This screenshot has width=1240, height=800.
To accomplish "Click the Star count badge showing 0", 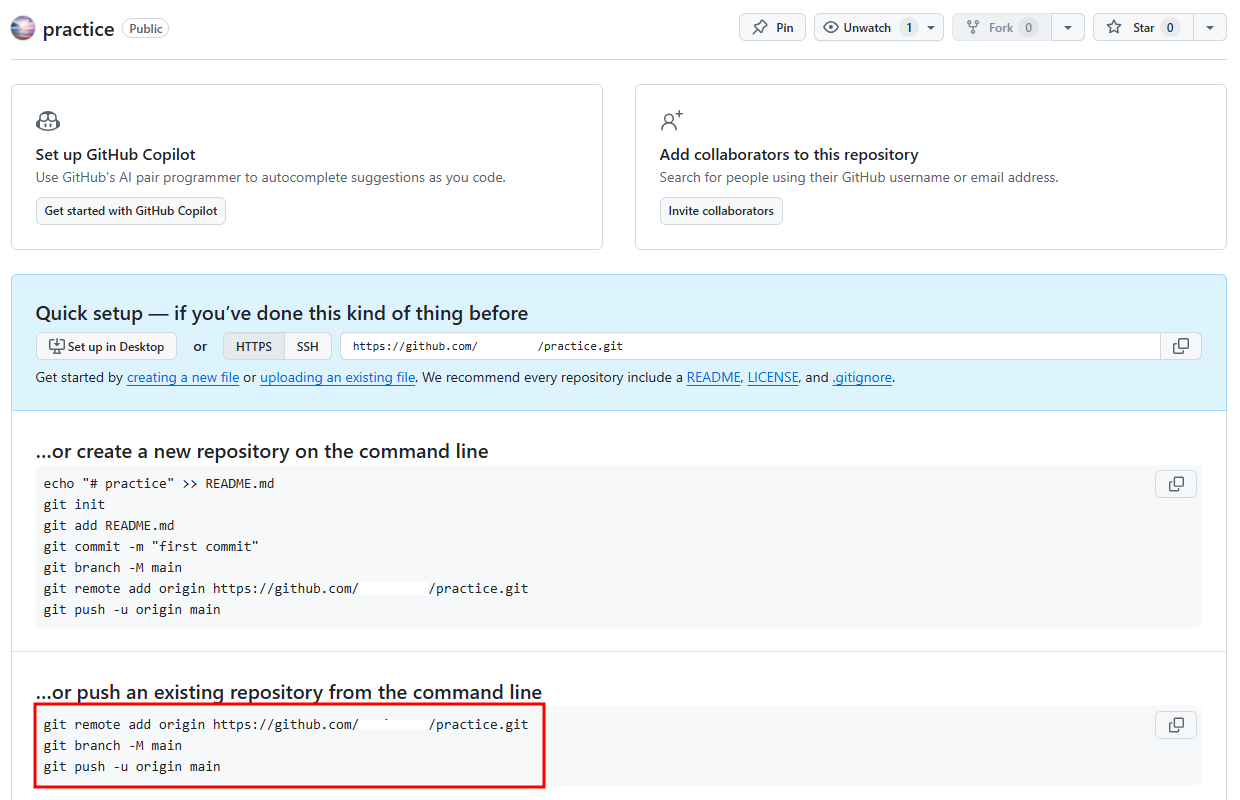I will tap(1170, 28).
